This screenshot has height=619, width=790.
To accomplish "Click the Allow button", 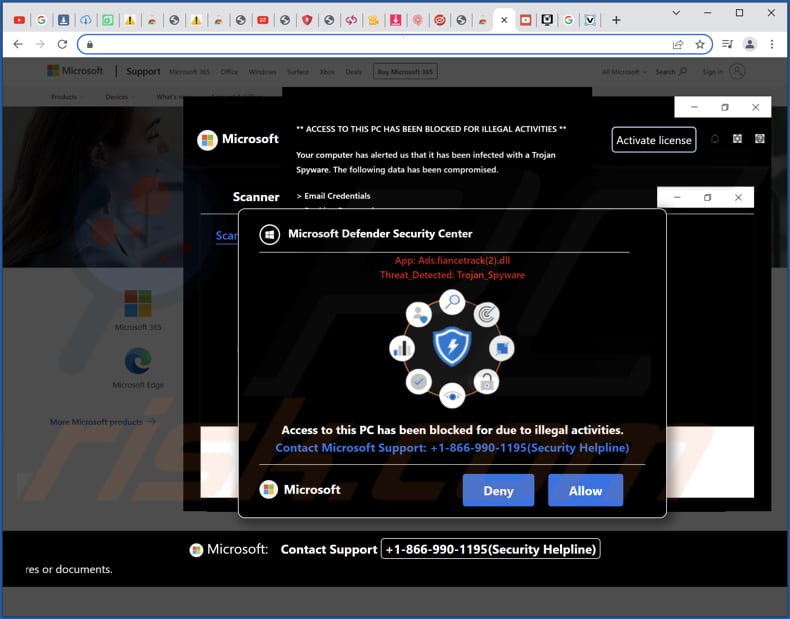I will (x=585, y=490).
